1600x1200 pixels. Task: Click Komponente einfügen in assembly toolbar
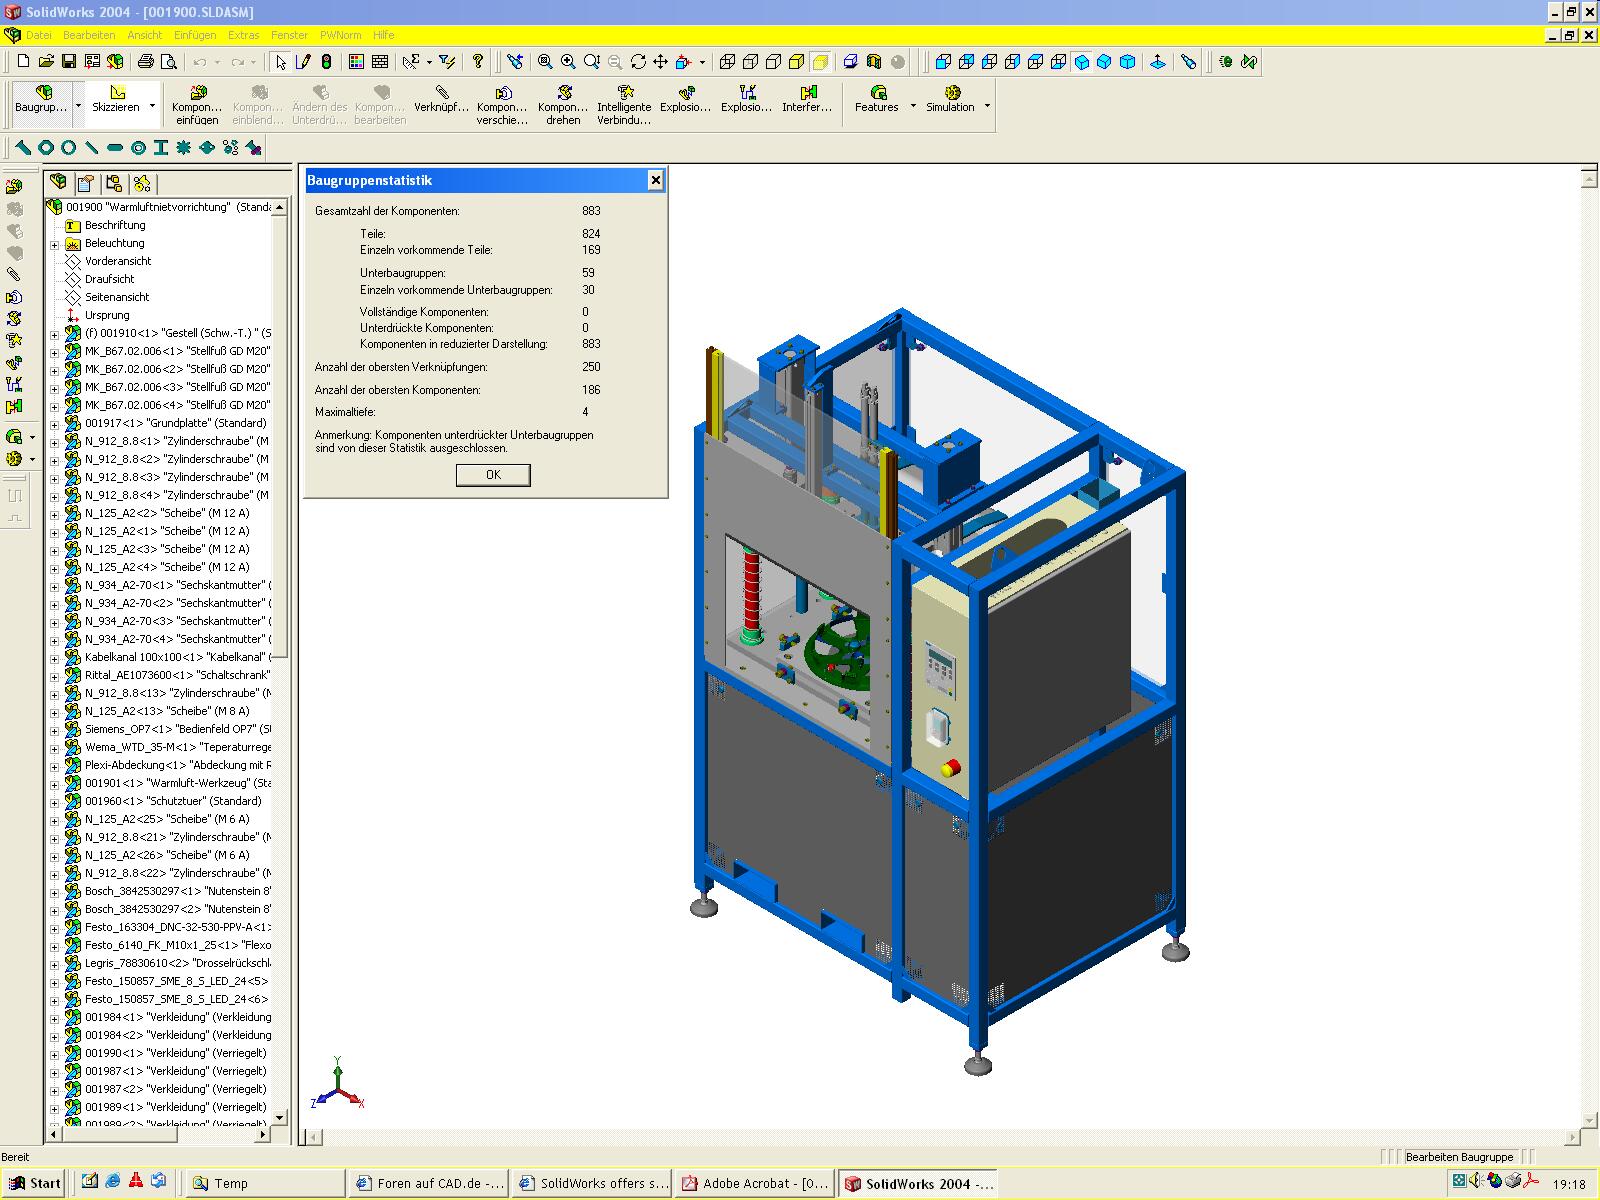(197, 104)
